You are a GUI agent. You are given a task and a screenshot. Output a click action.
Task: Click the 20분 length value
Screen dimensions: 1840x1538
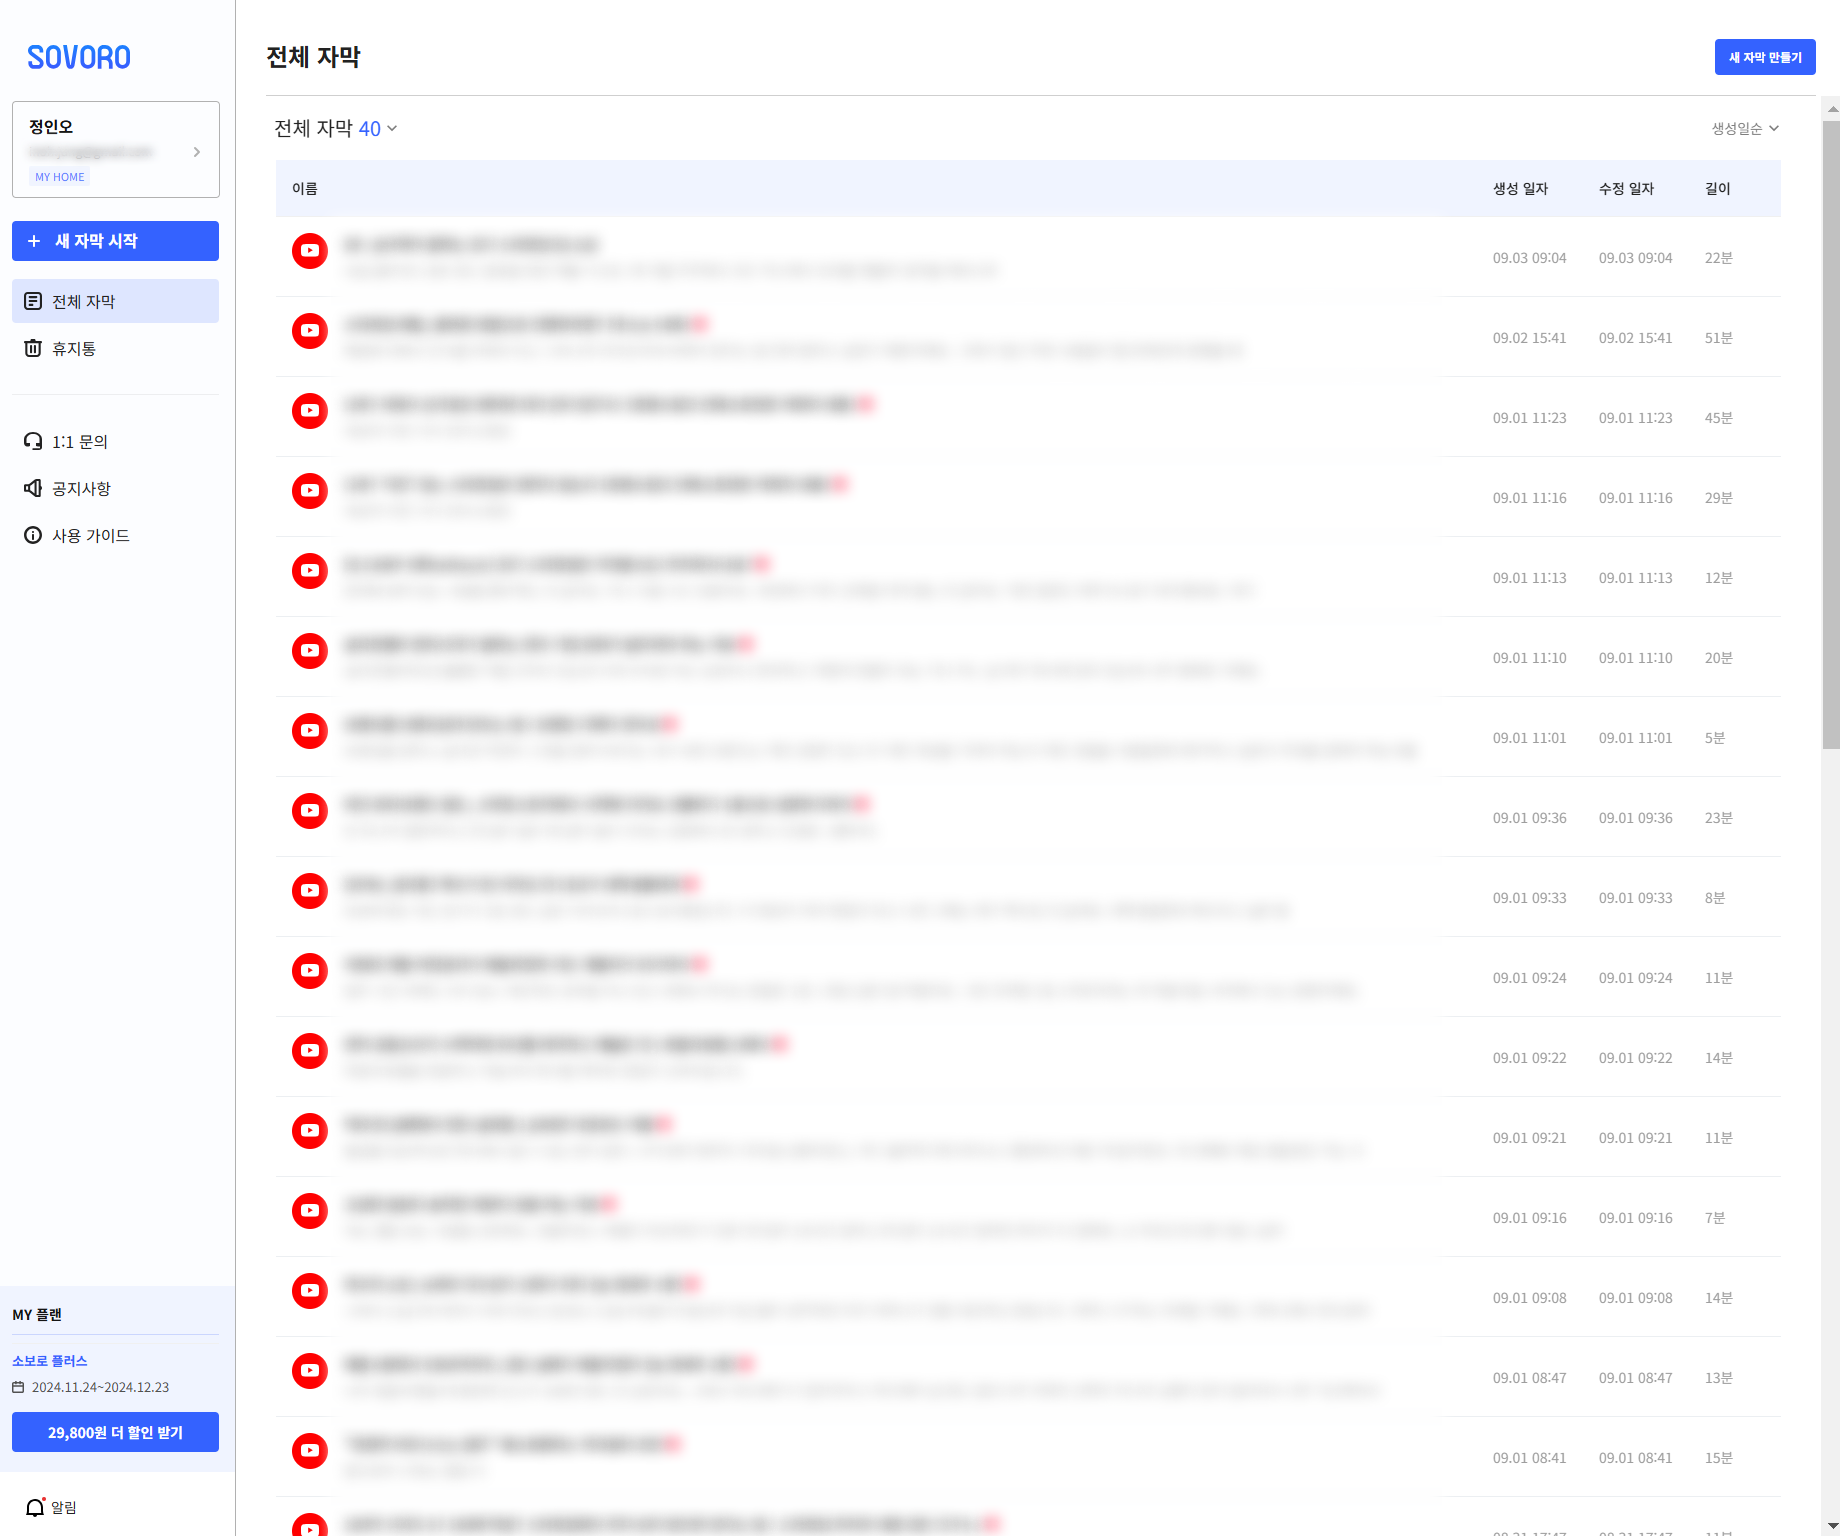click(1718, 658)
